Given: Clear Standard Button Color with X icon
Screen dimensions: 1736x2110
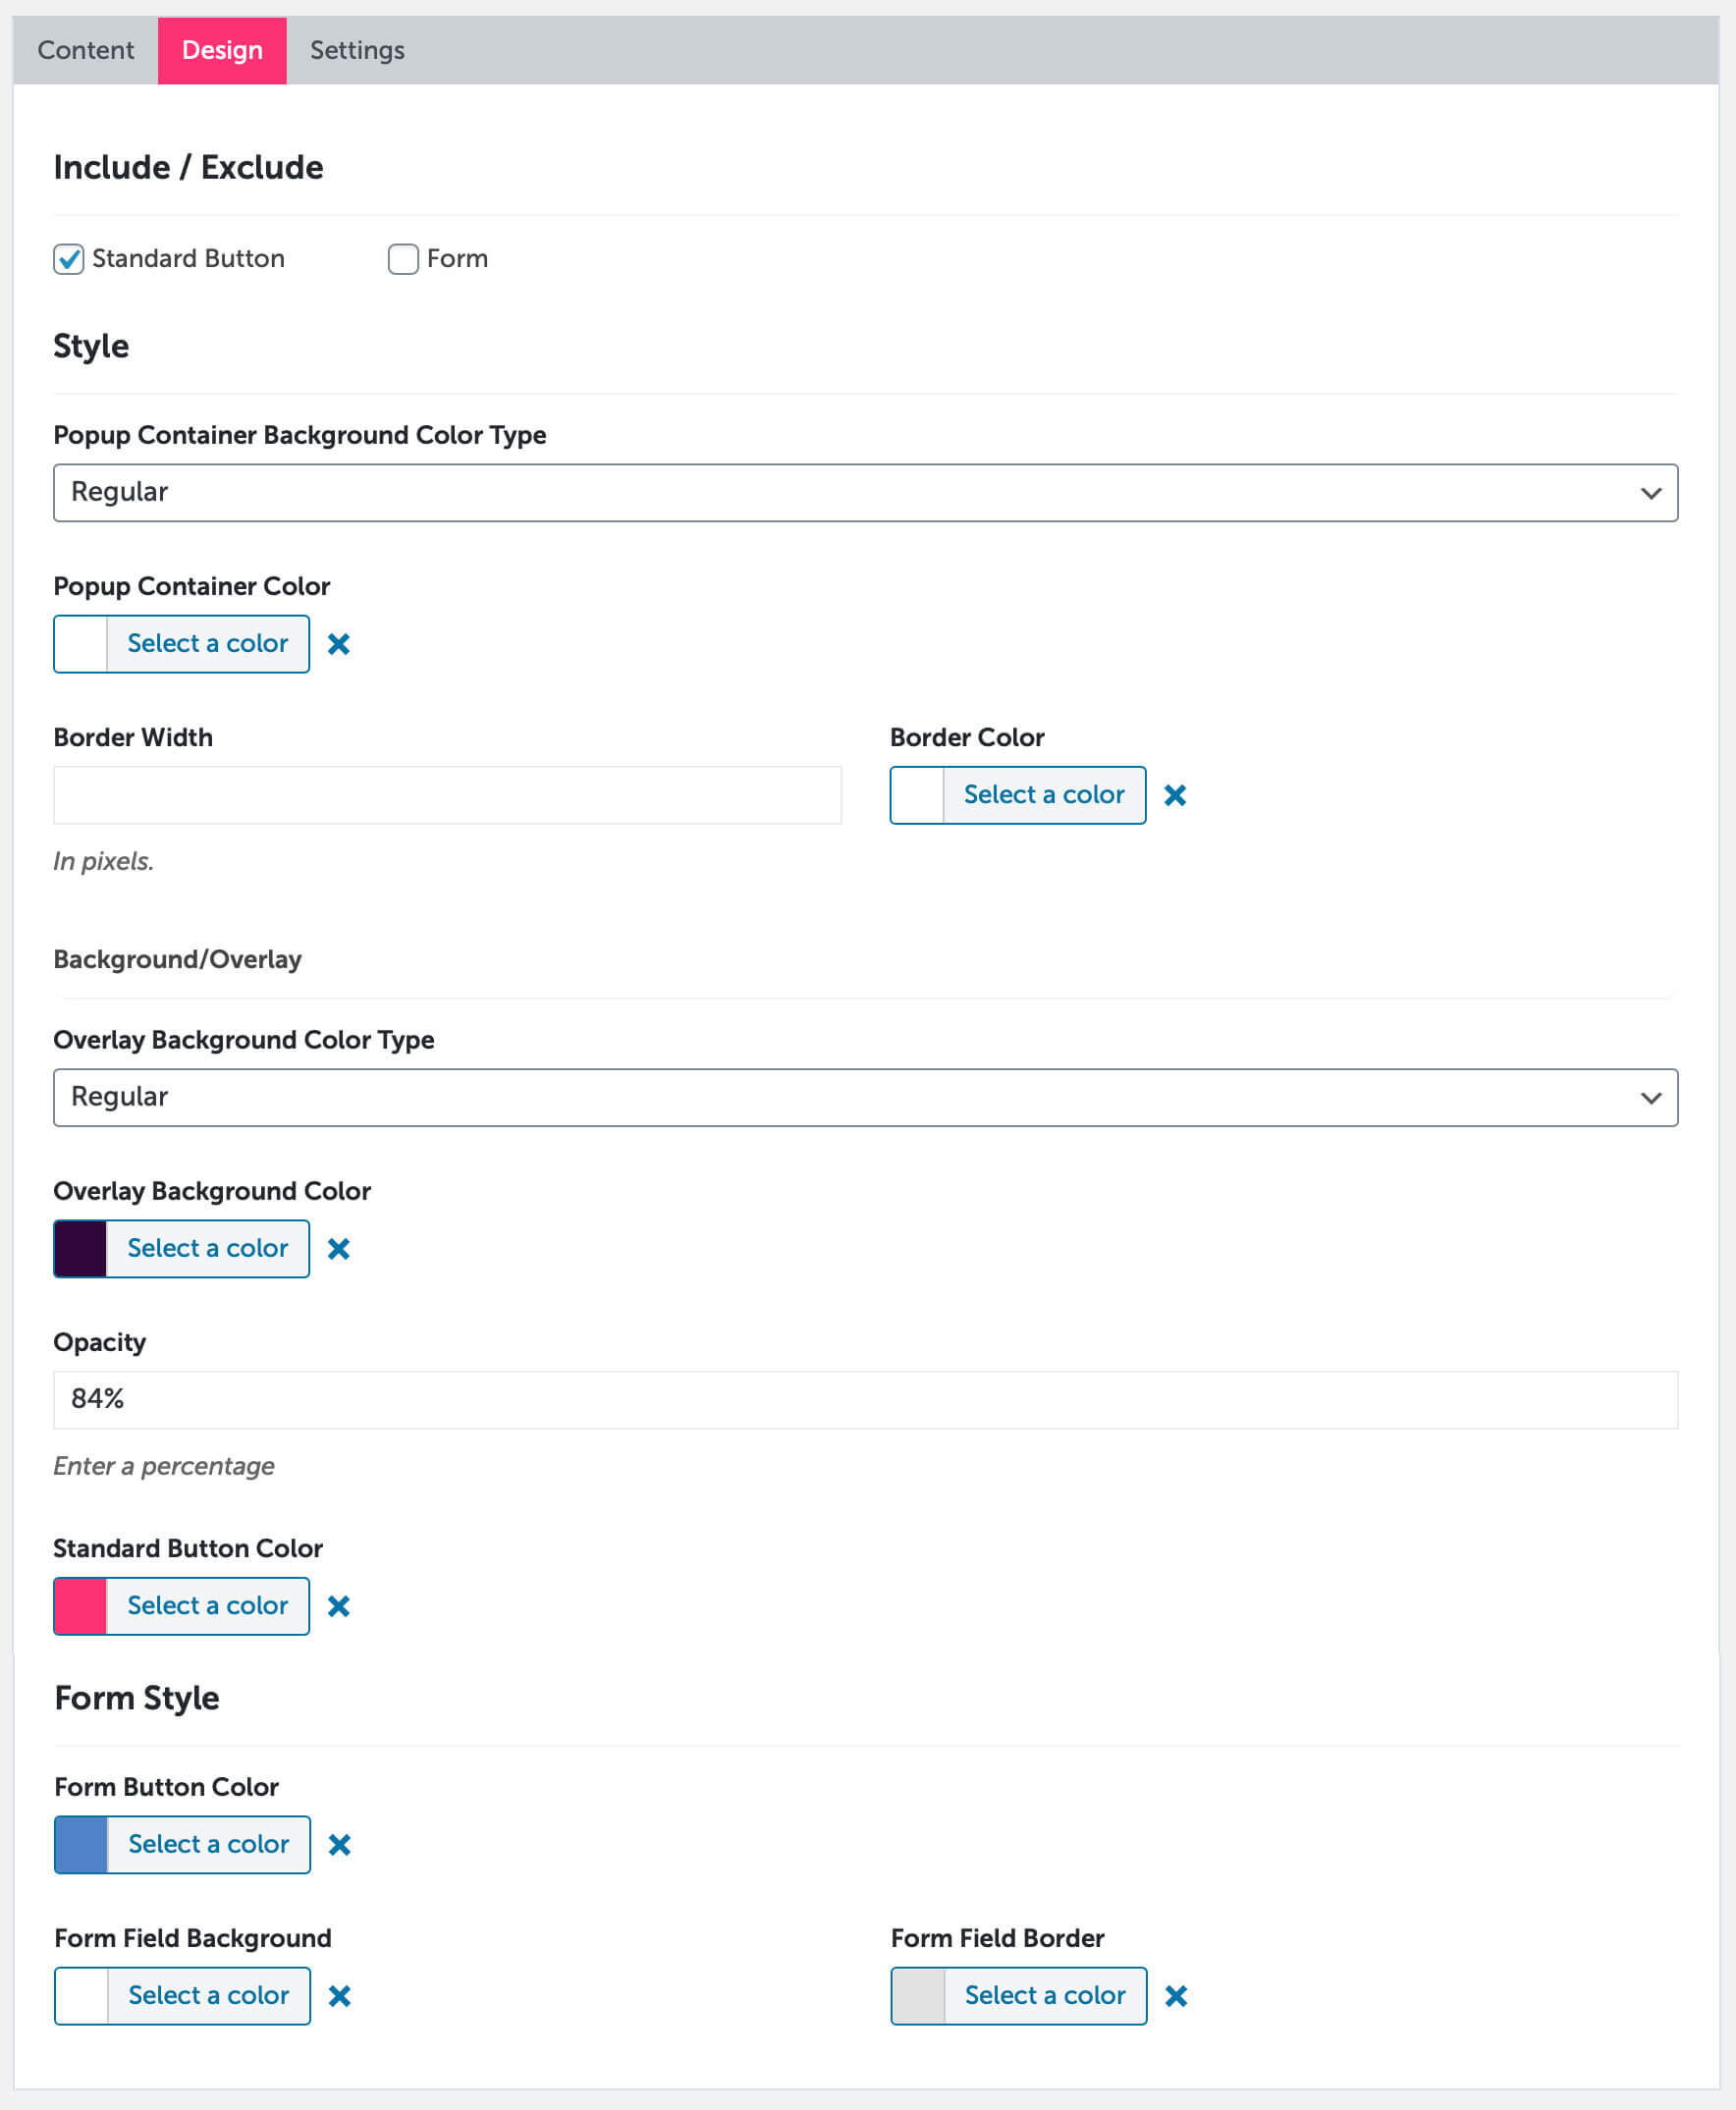Looking at the screenshot, I should pyautogui.click(x=339, y=1606).
